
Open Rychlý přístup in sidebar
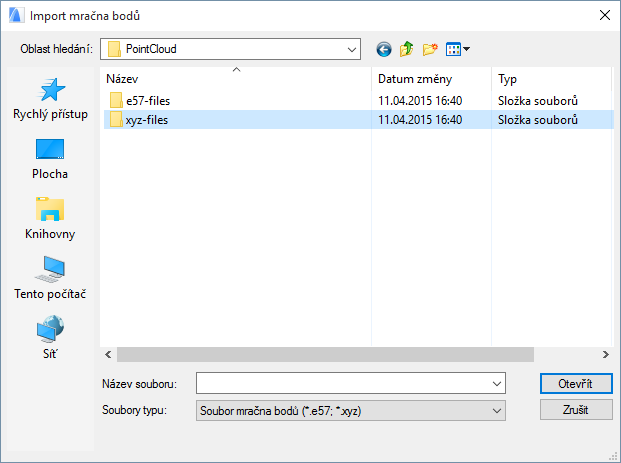pyautogui.click(x=50, y=99)
